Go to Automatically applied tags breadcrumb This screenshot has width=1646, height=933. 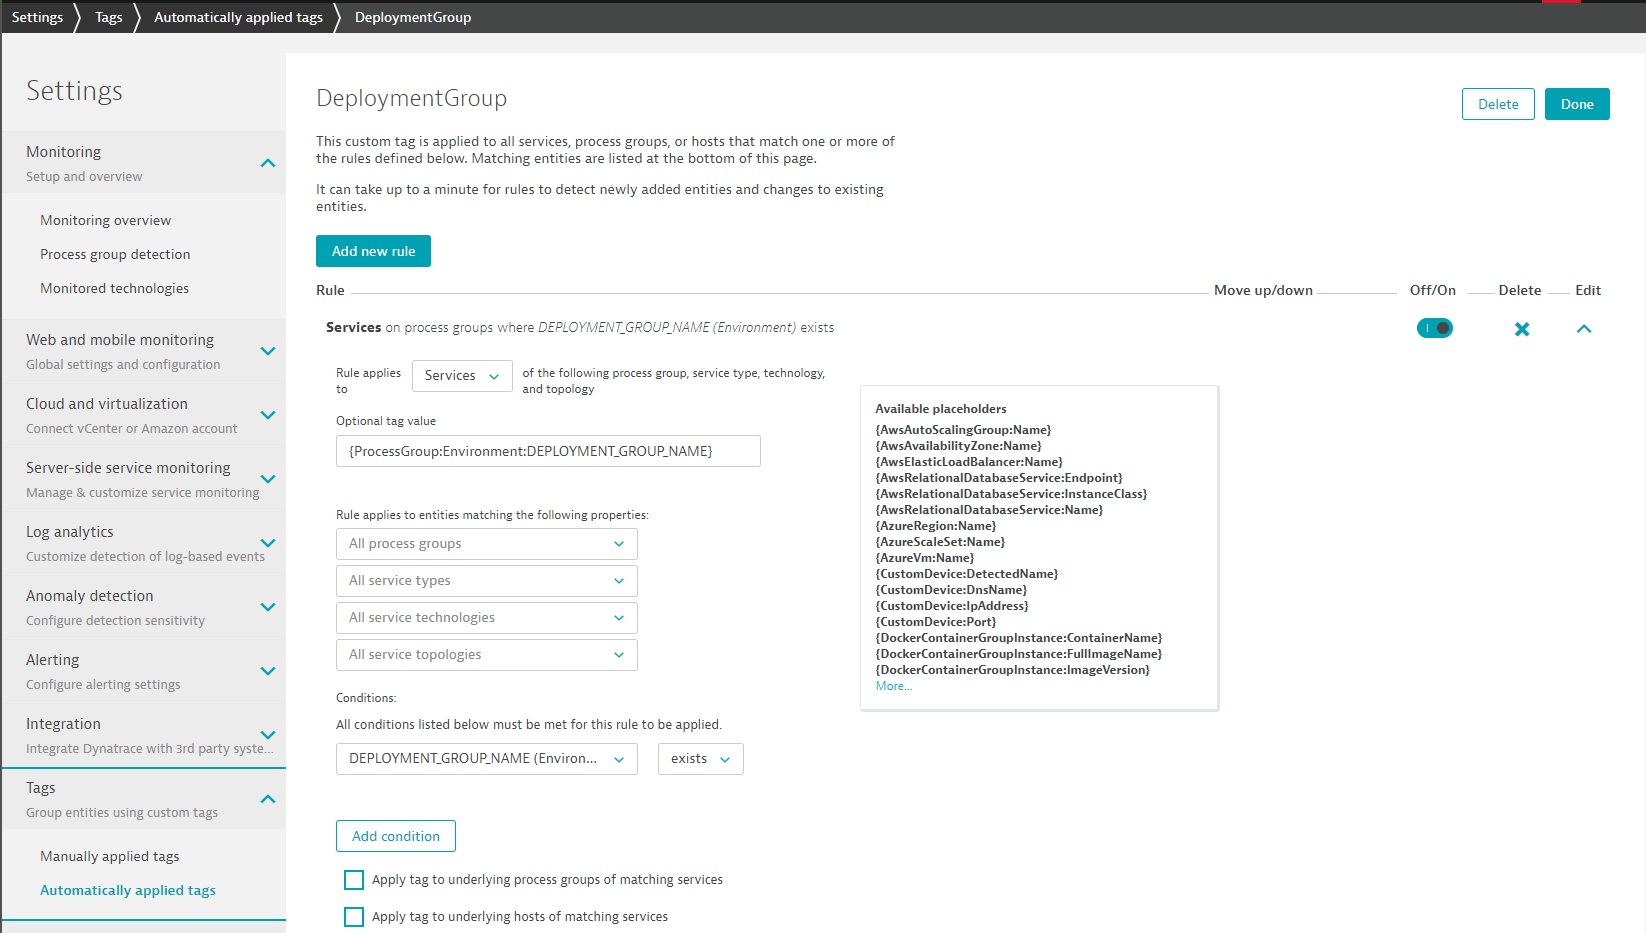238,17
